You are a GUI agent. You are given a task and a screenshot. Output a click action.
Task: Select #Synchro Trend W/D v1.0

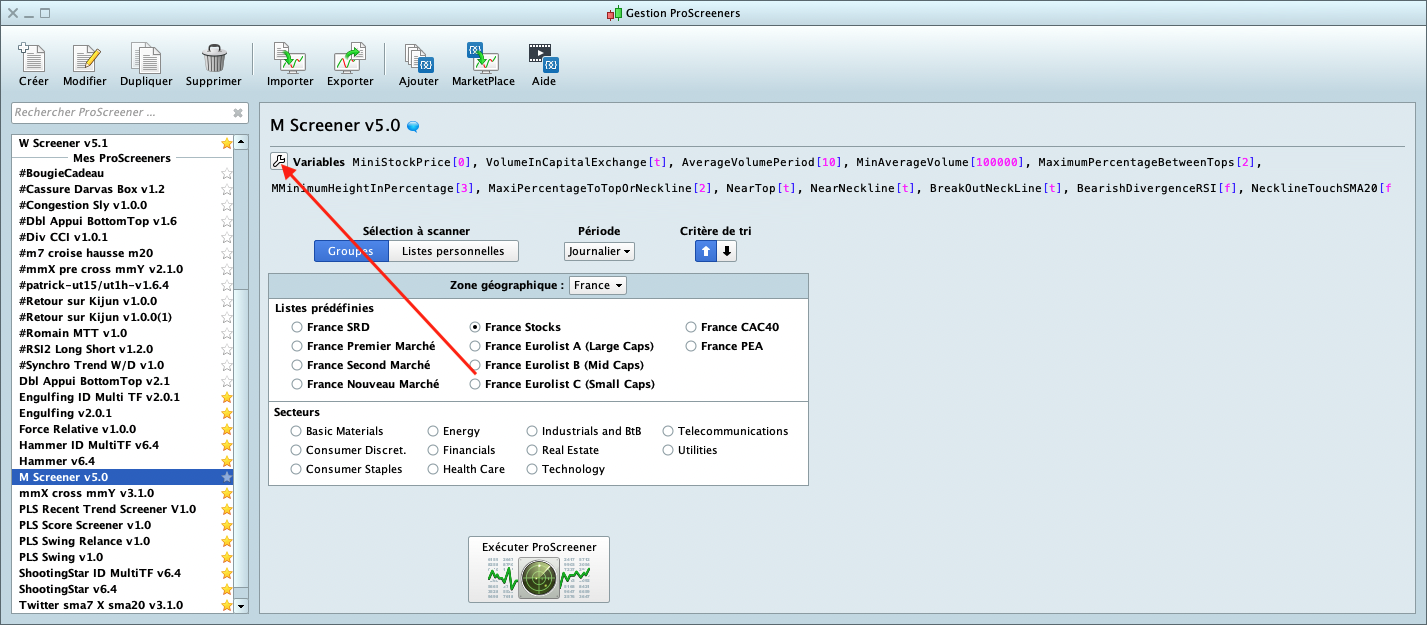click(123, 365)
